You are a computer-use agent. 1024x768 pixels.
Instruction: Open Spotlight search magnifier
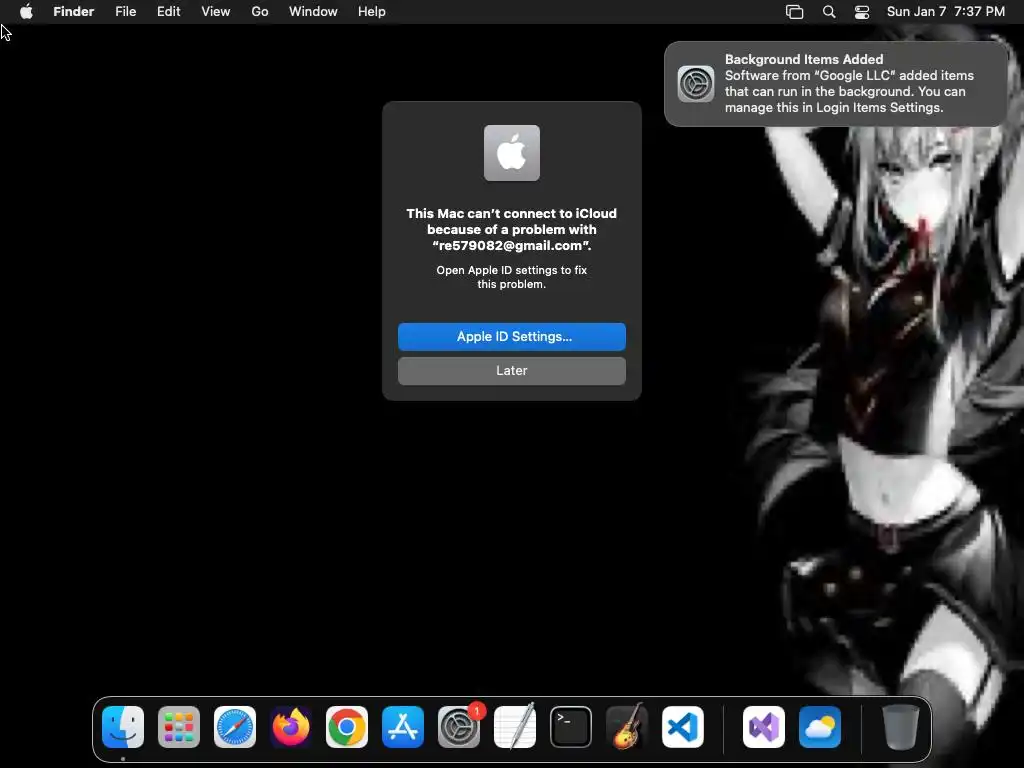(x=829, y=12)
